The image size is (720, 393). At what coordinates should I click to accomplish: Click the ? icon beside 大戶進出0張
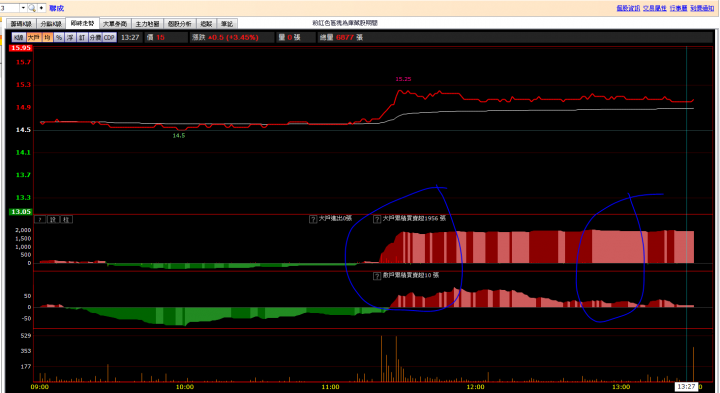313,219
